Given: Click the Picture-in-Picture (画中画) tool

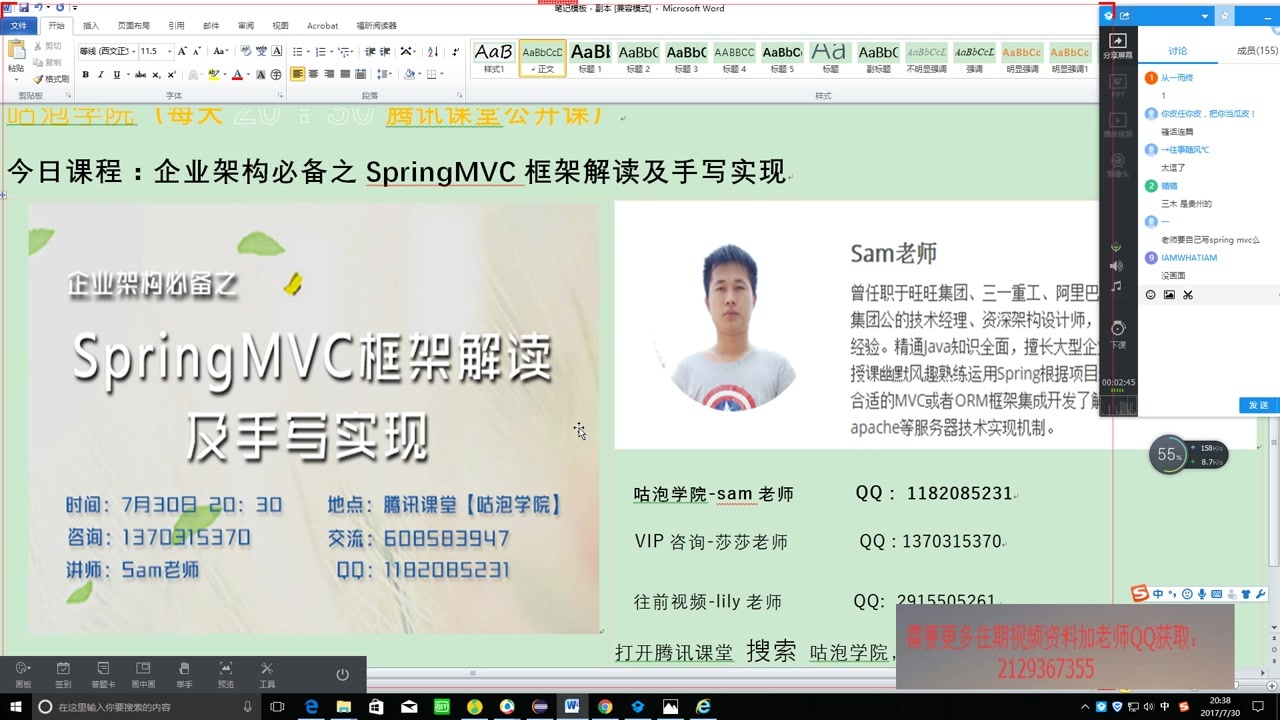Looking at the screenshot, I should tap(143, 675).
